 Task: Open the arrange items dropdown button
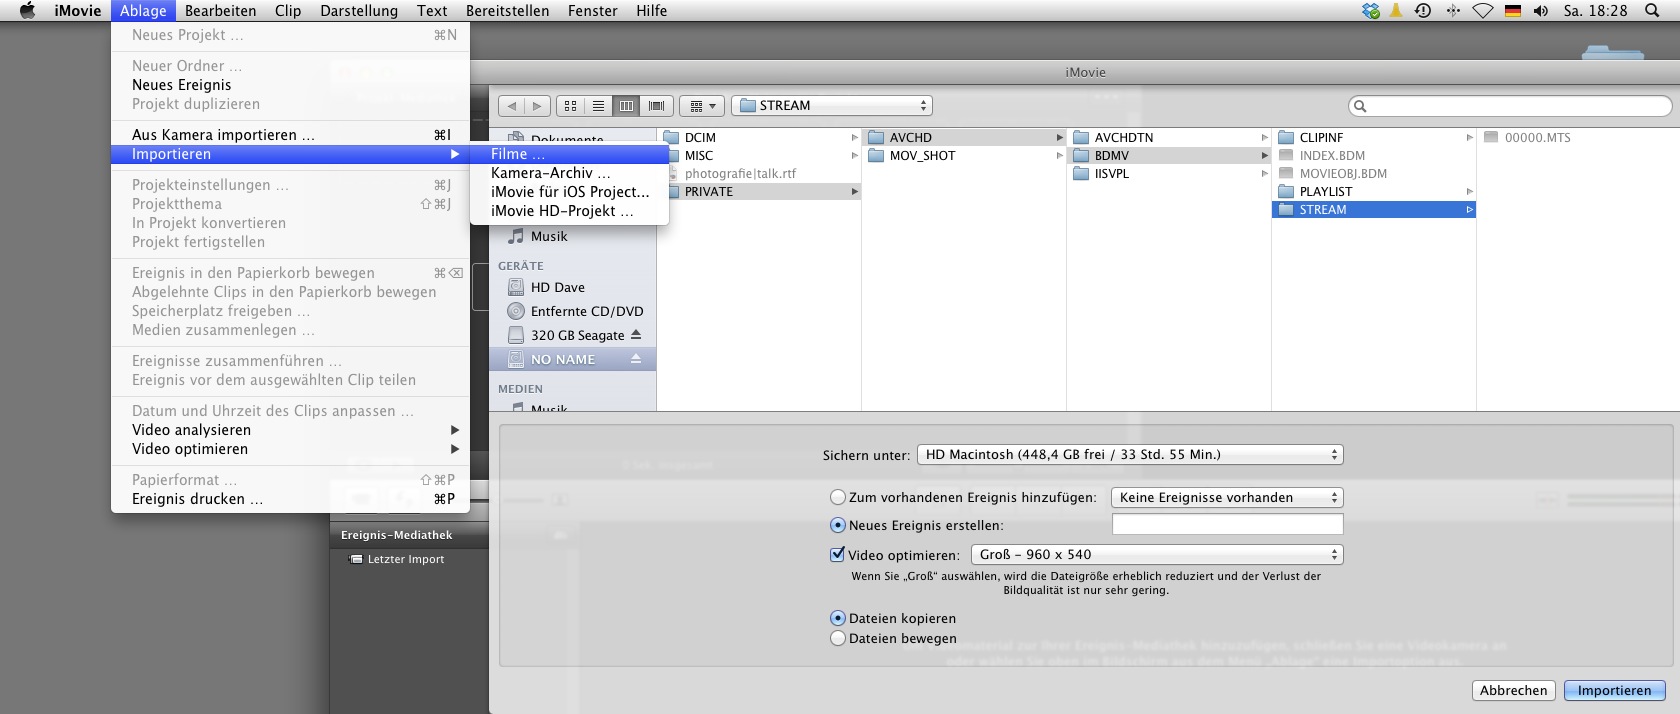pyautogui.click(x=702, y=106)
